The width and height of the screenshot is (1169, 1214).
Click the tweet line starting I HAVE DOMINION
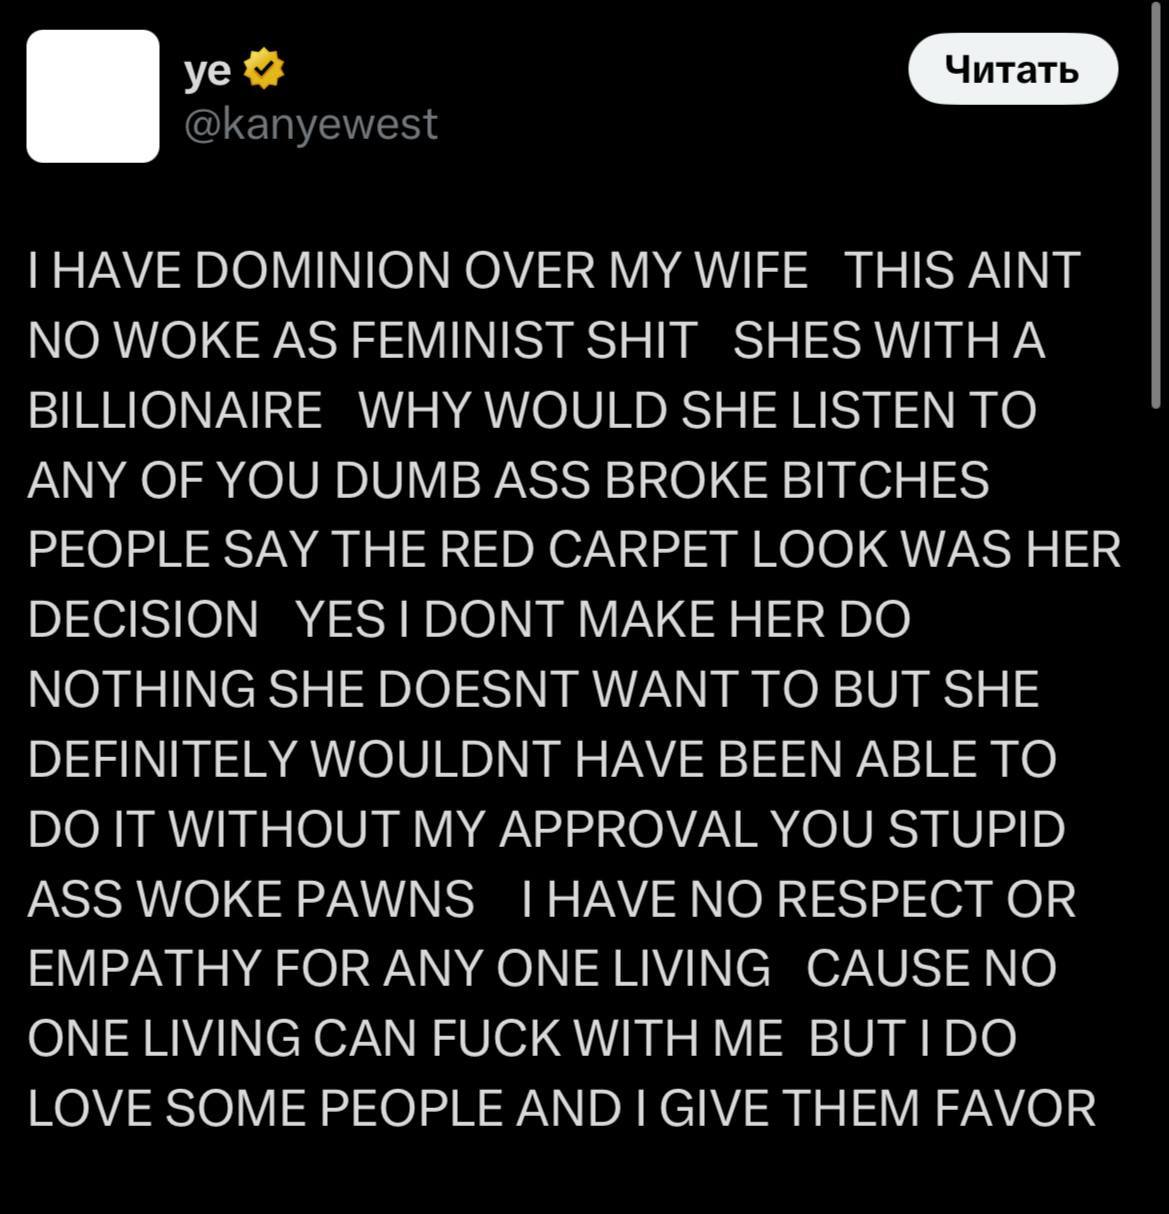(554, 271)
